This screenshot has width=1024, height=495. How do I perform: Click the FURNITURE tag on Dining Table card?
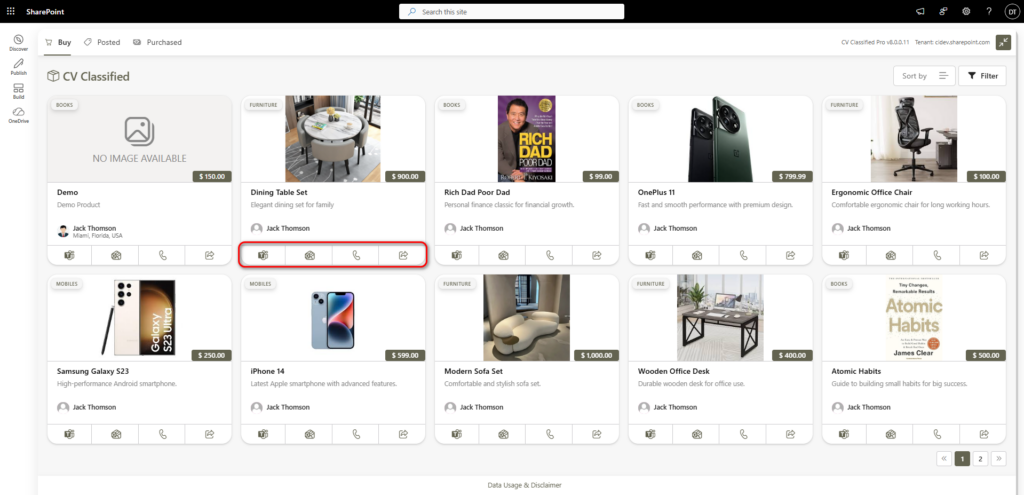263,105
